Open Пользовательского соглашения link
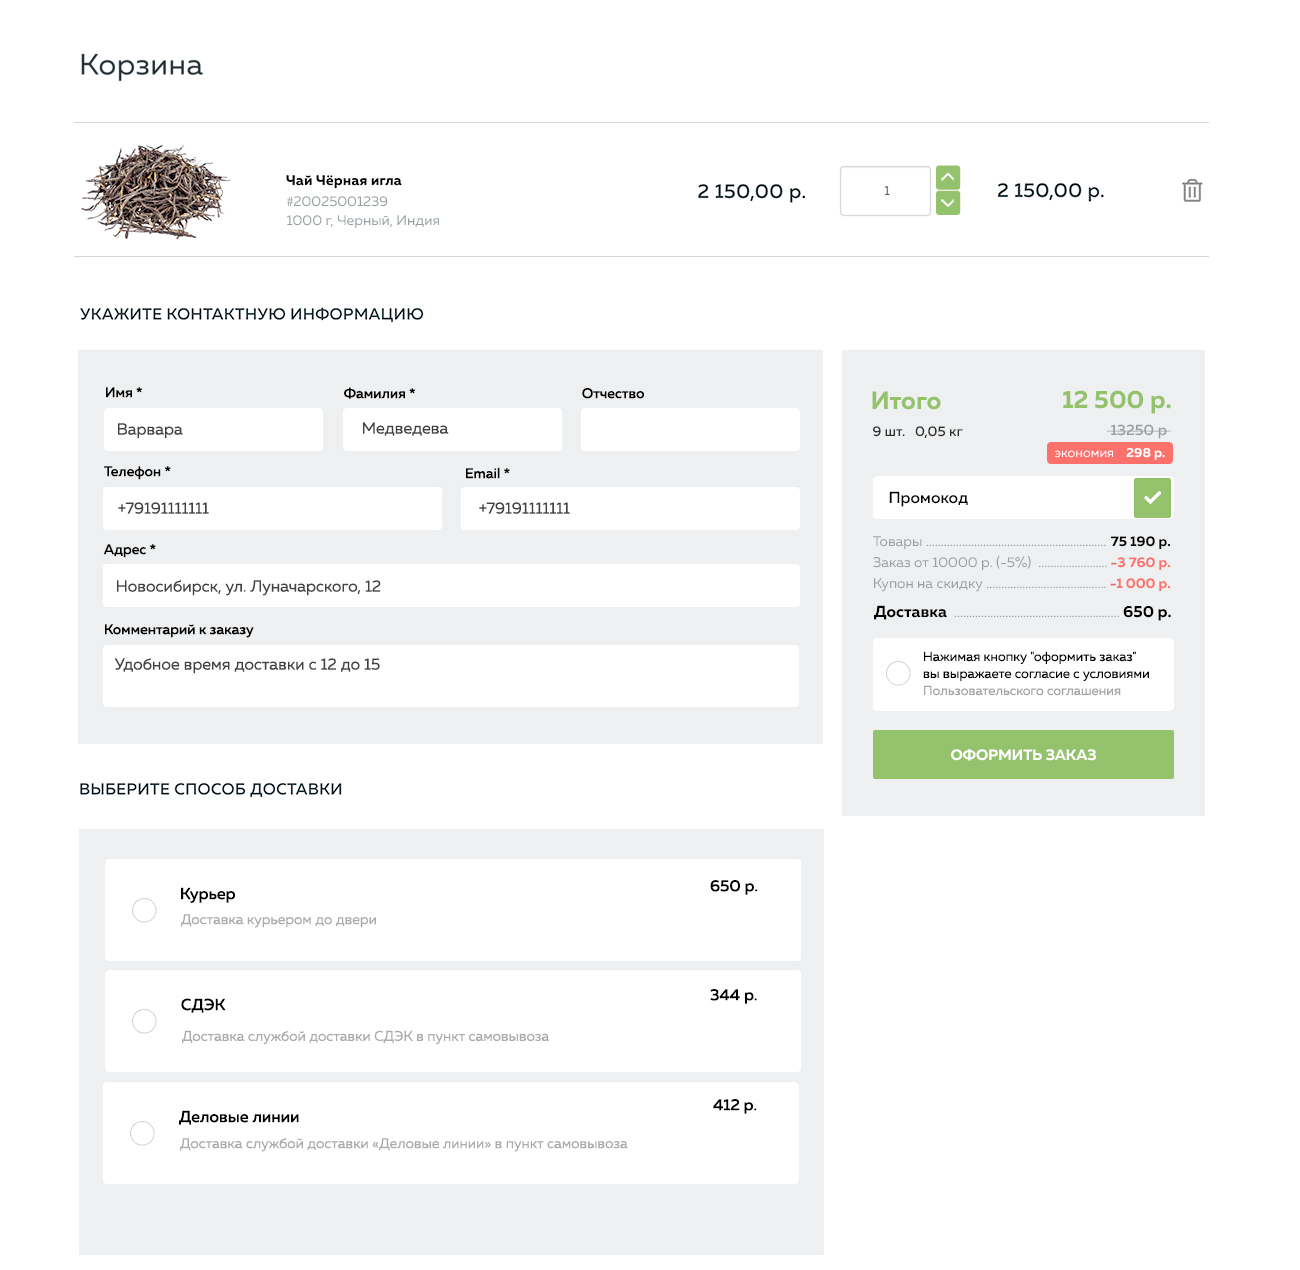The height and width of the screenshot is (1270, 1300). tap(1021, 691)
